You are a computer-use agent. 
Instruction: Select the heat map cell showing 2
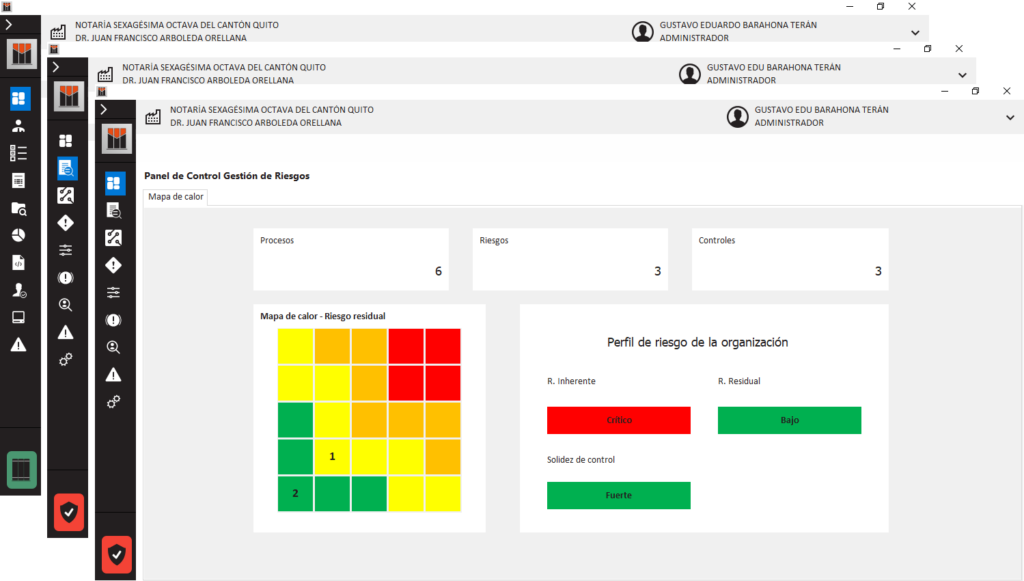(x=295, y=494)
